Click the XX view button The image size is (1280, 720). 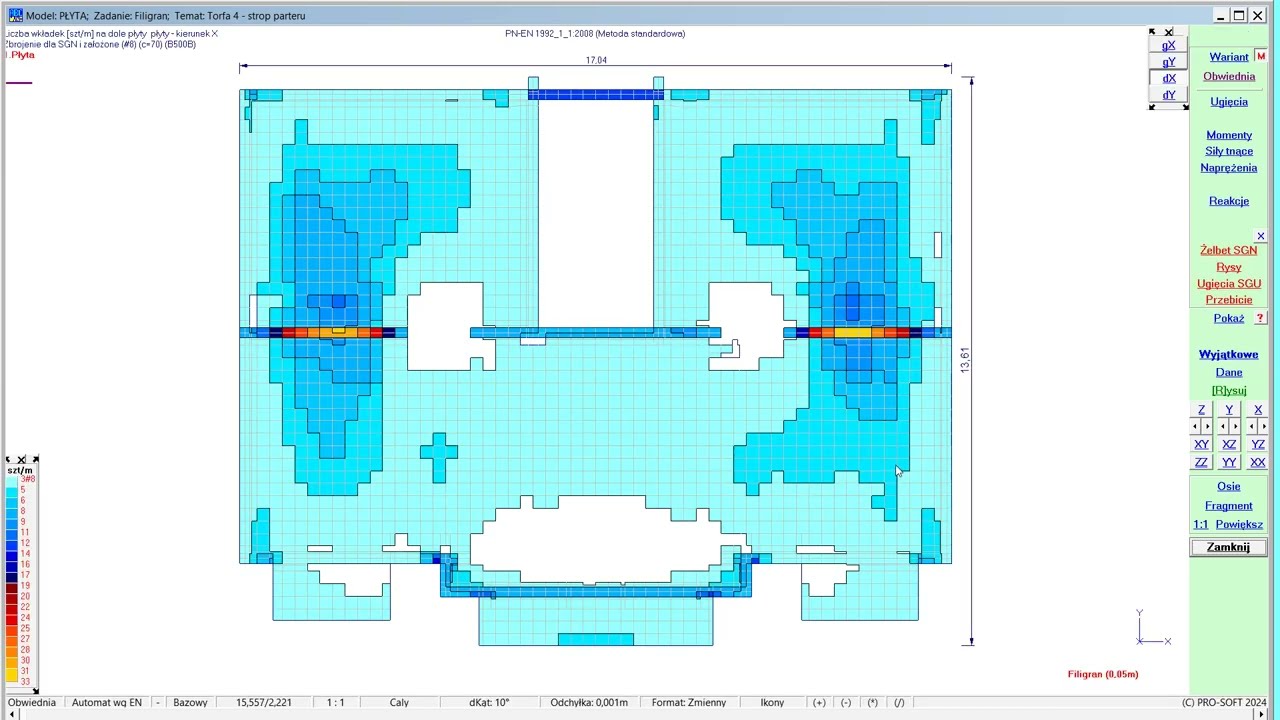1257,462
